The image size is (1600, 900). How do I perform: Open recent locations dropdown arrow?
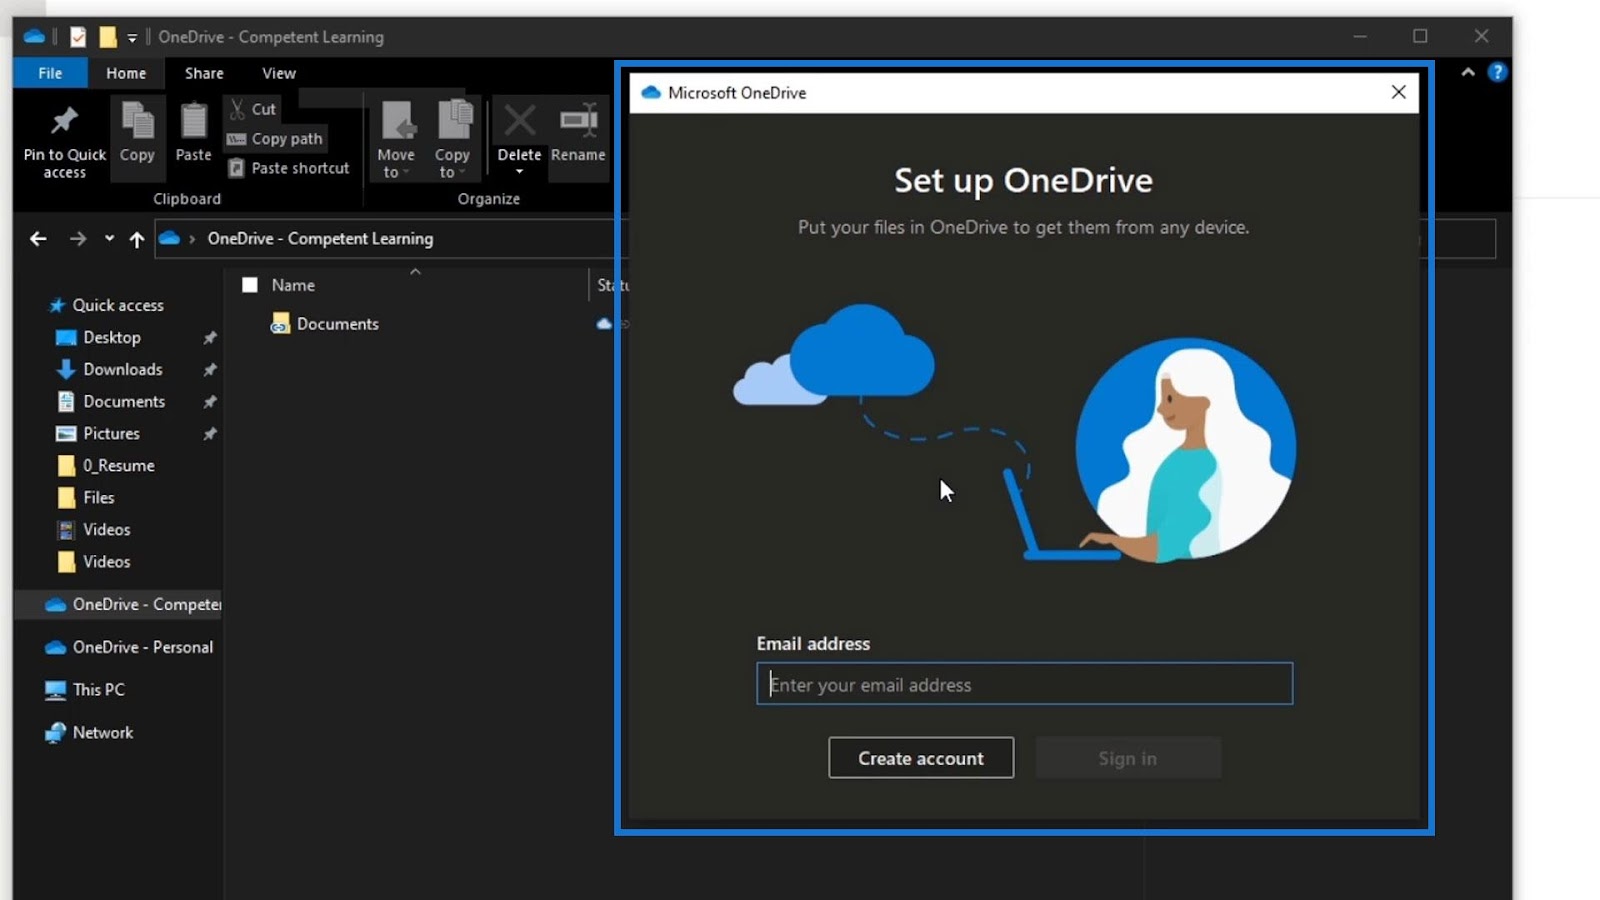coord(109,239)
